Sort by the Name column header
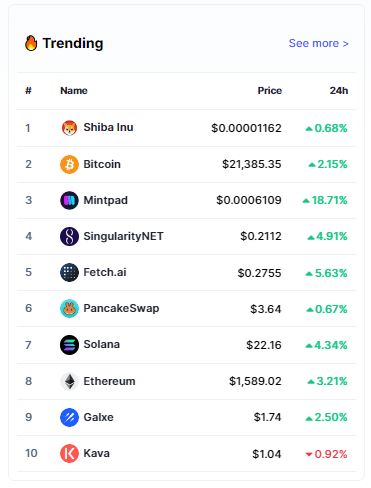The width and height of the screenshot is (371, 488). point(74,91)
